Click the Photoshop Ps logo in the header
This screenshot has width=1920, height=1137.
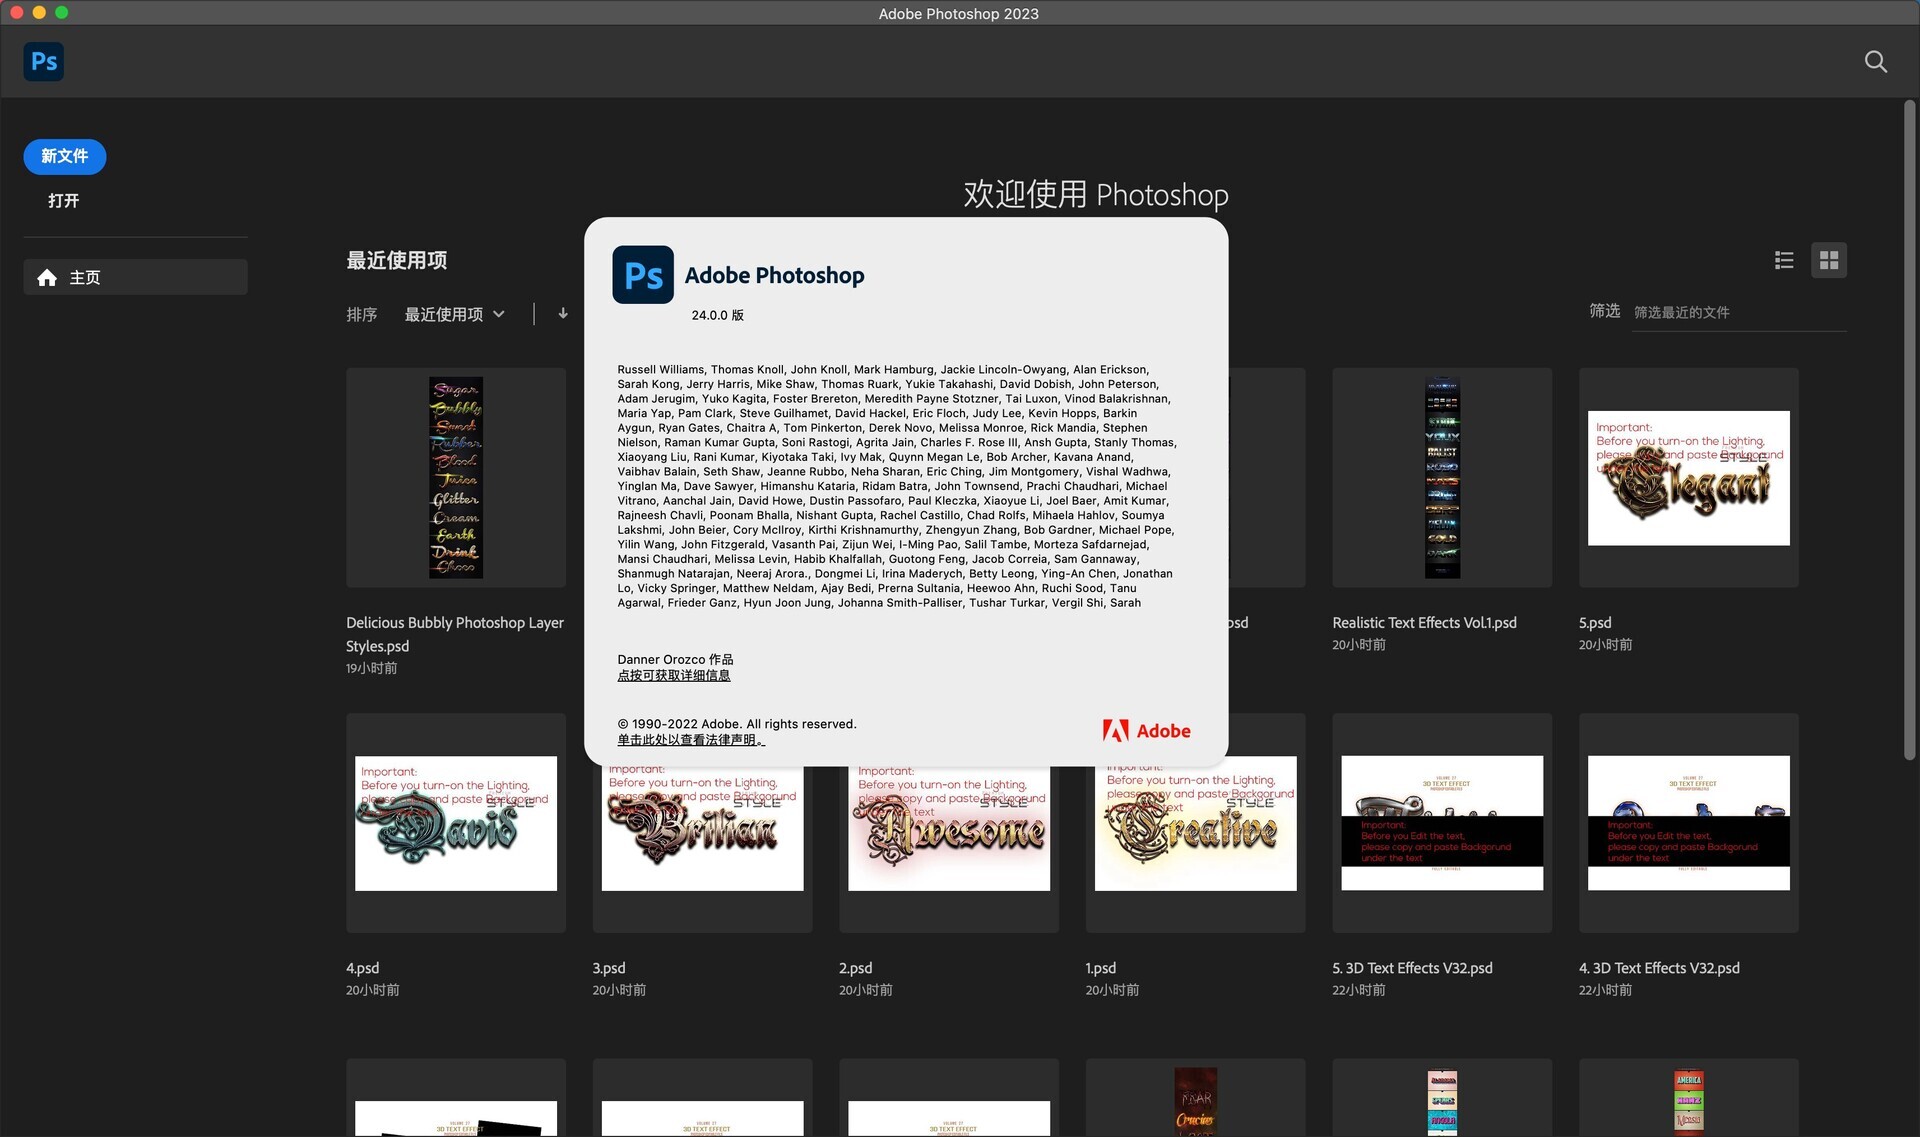coord(44,61)
